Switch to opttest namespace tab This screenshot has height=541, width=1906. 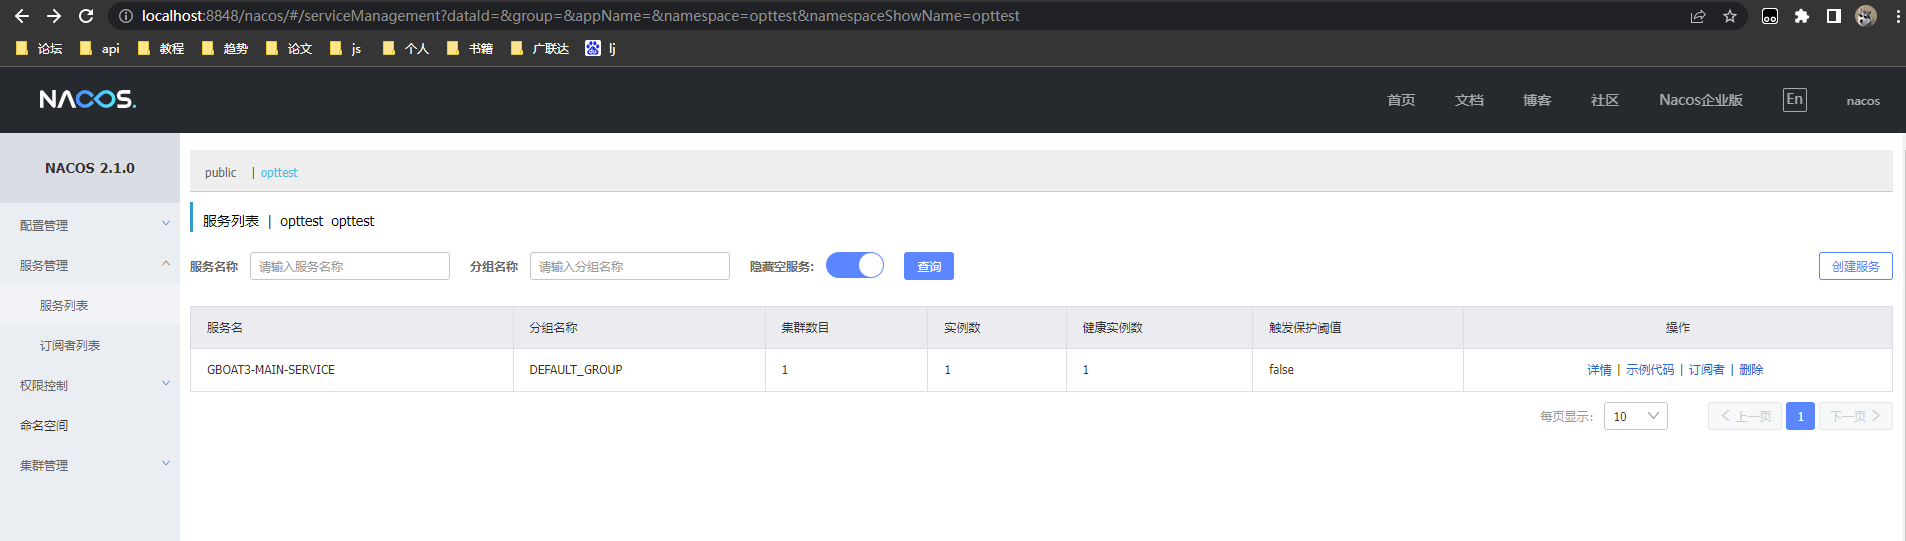click(279, 172)
